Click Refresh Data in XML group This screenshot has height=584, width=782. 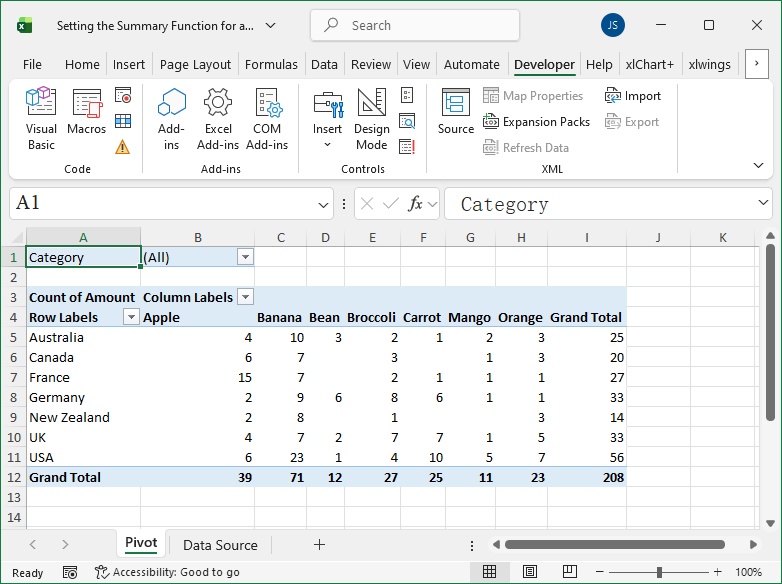pos(526,148)
